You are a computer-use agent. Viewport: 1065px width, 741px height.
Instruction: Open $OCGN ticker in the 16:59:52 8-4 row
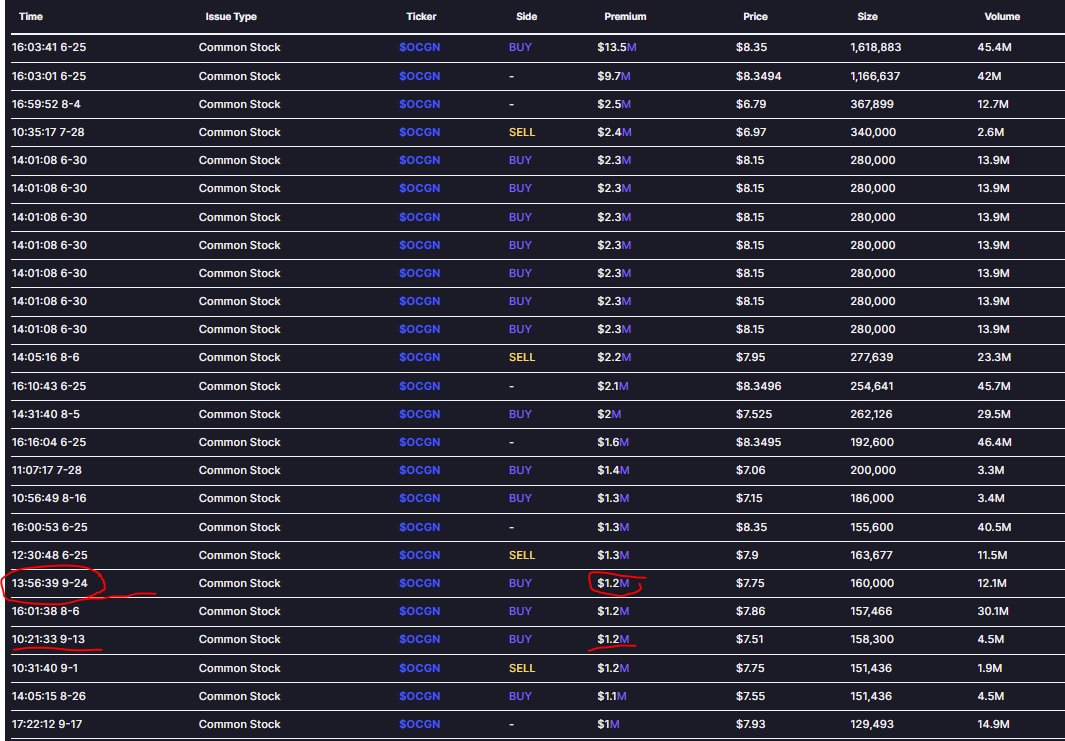[x=419, y=104]
